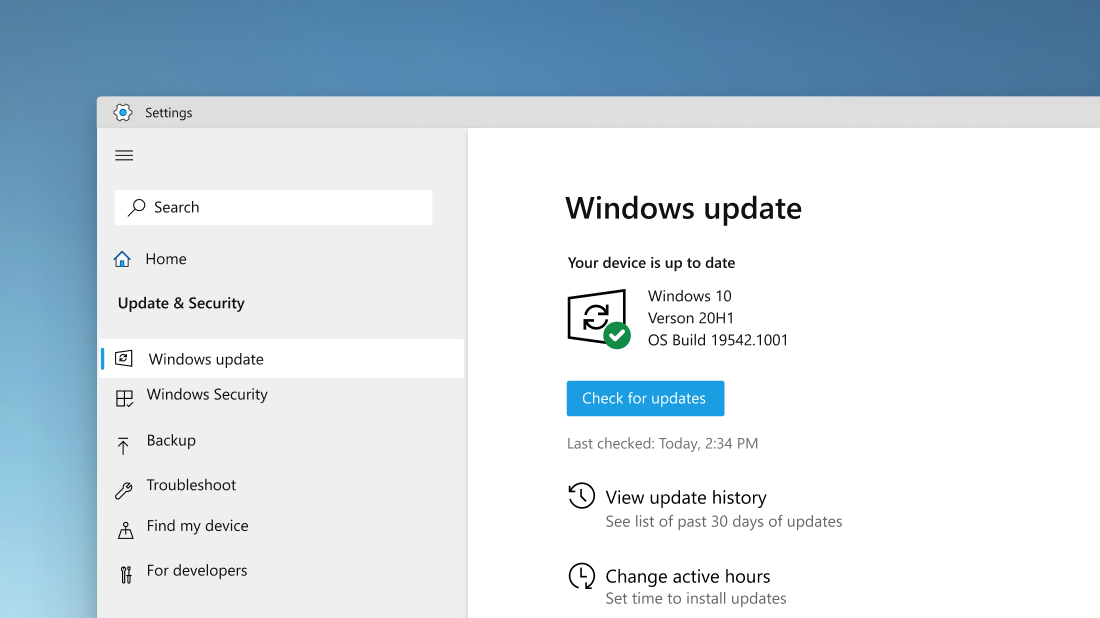The image size is (1100, 618).
Task: Click the Backup upload-arrow icon
Action: 124,440
